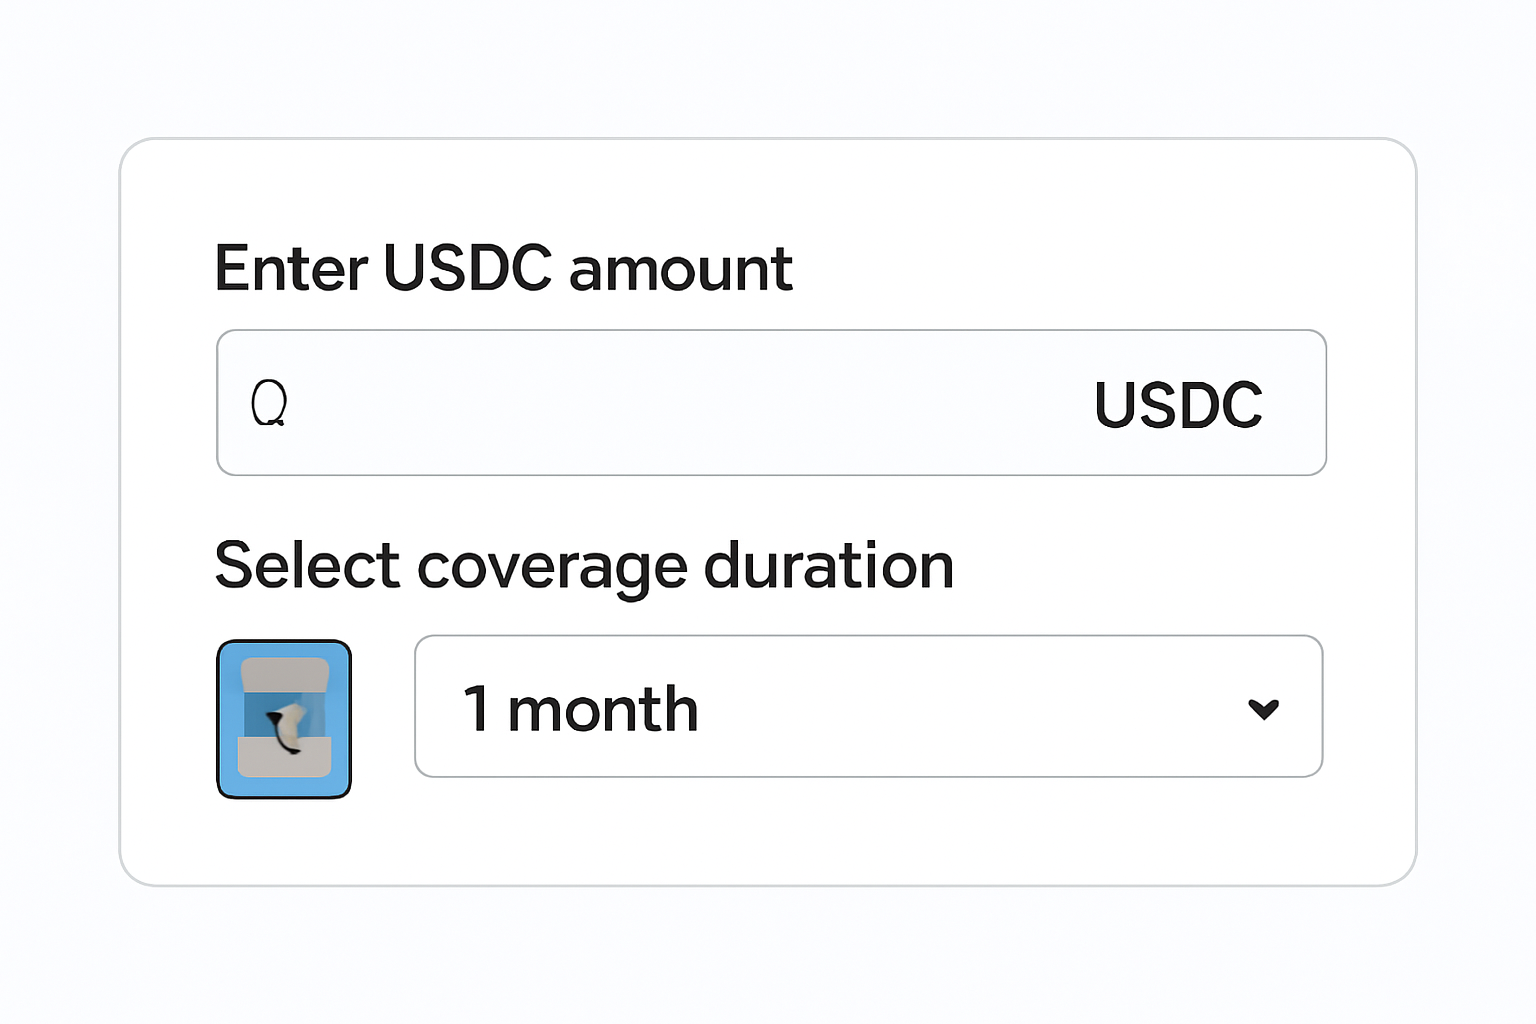
Task: Click the "Select coverage duration" label
Action: pyautogui.click(x=584, y=566)
